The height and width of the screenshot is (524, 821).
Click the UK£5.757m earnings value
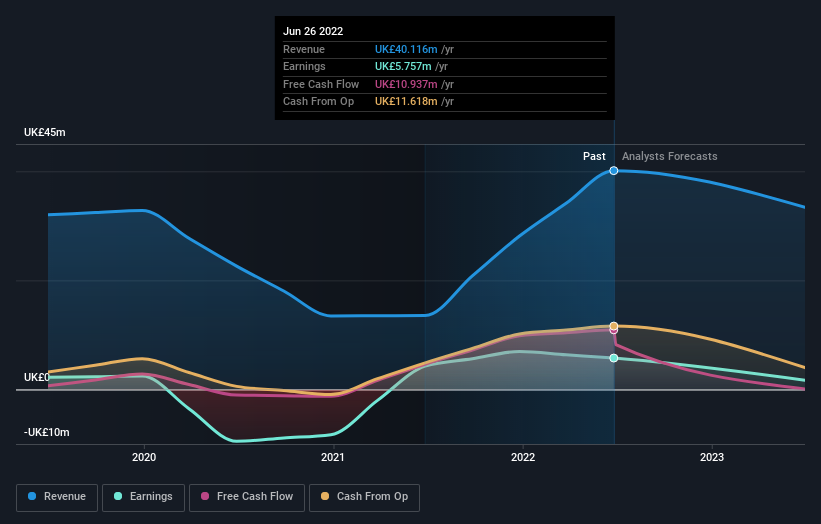(403, 66)
